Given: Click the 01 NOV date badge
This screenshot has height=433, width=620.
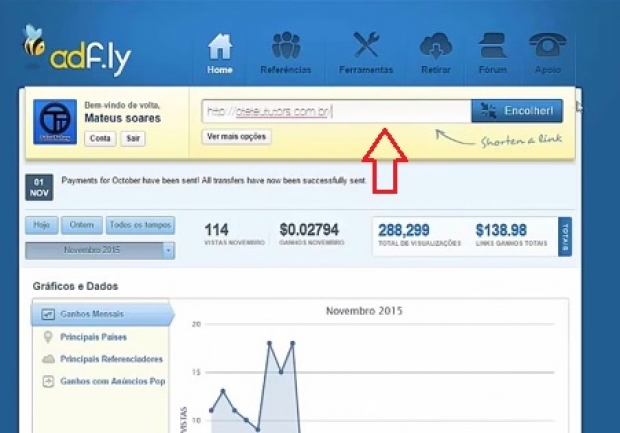Looking at the screenshot, I should tap(39, 187).
